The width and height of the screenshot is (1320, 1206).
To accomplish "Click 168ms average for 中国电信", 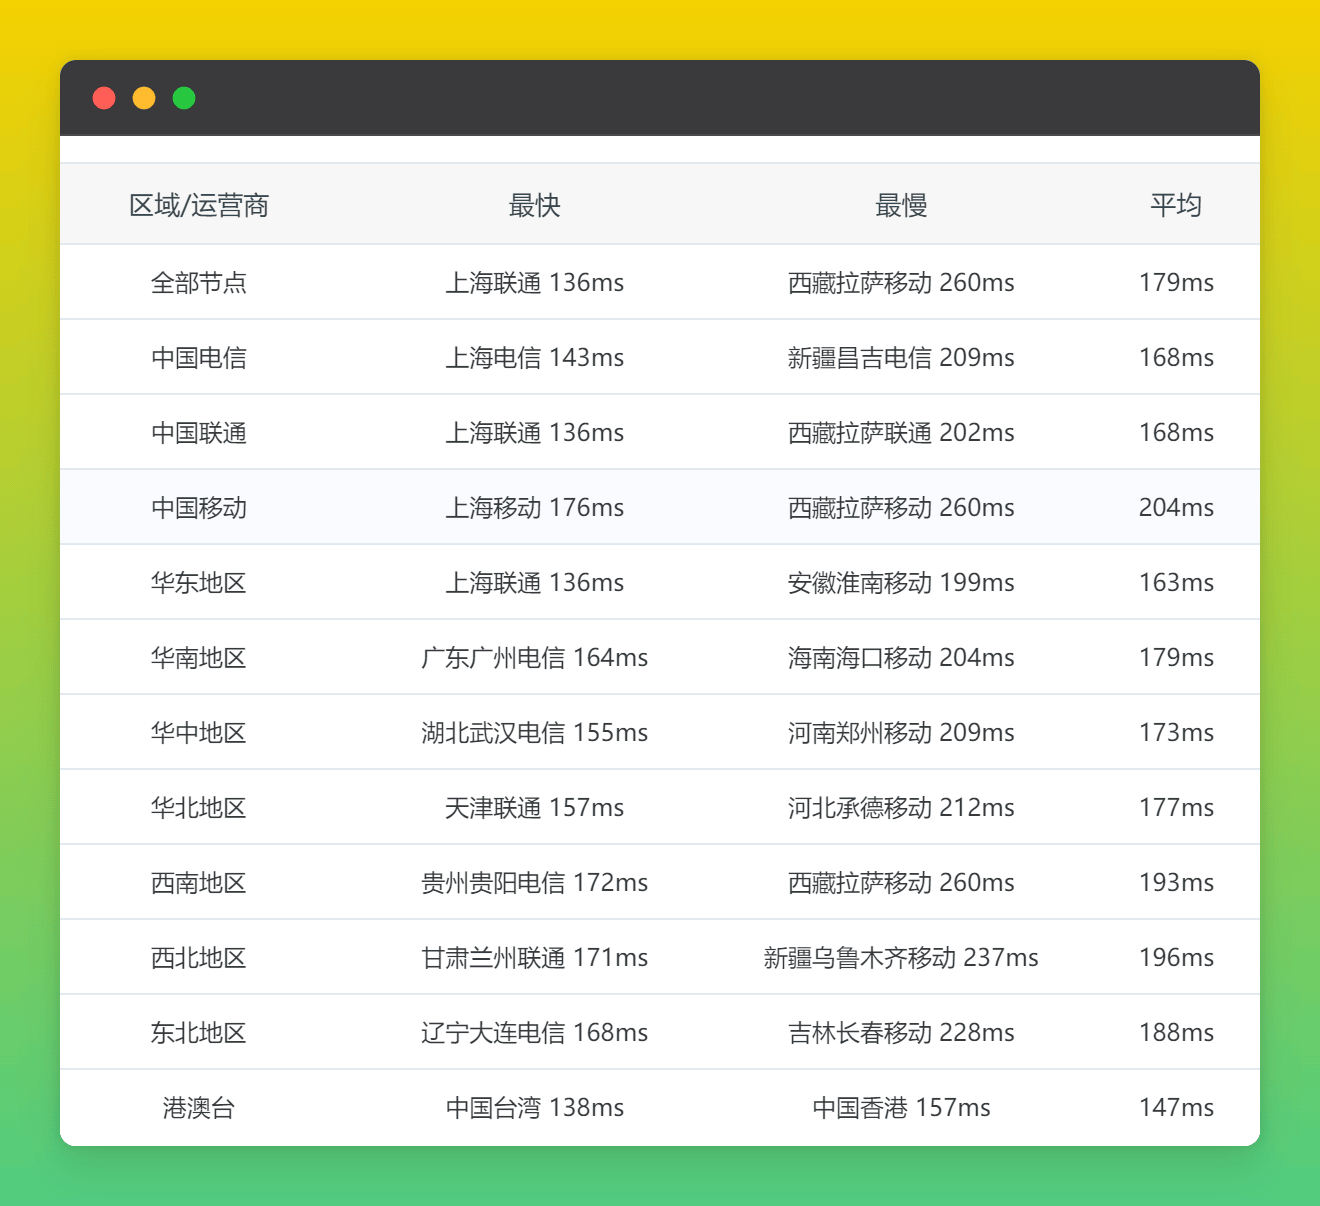I will click(1176, 358).
